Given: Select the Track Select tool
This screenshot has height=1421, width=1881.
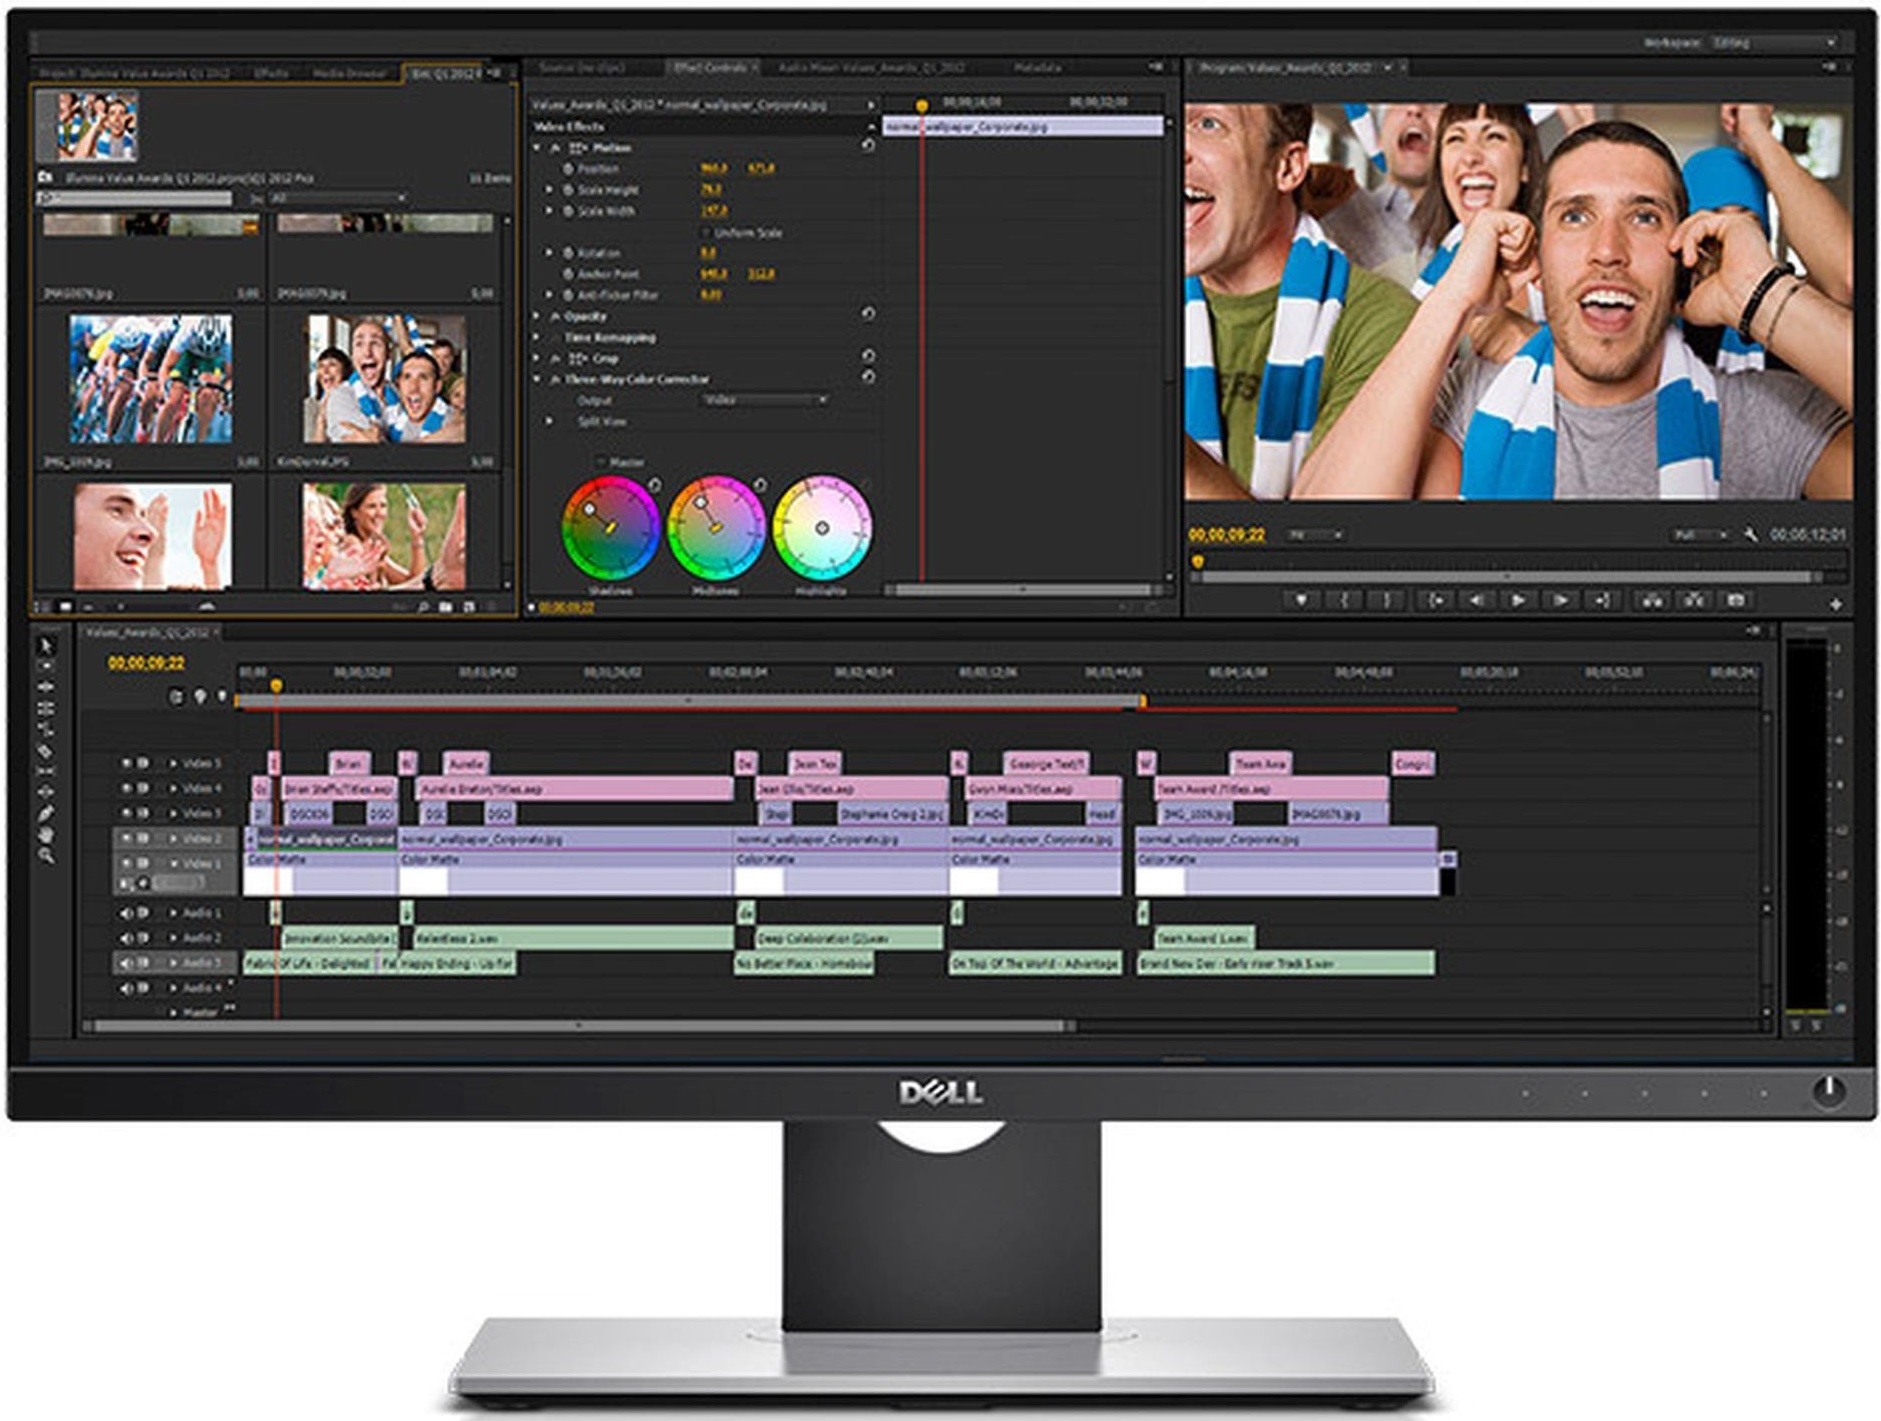Looking at the screenshot, I should click(46, 666).
